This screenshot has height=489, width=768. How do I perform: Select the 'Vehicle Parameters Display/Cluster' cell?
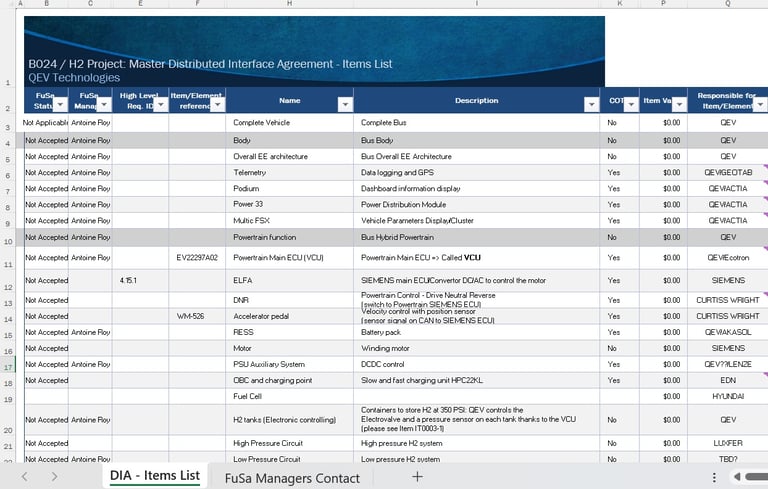[x=476, y=220]
